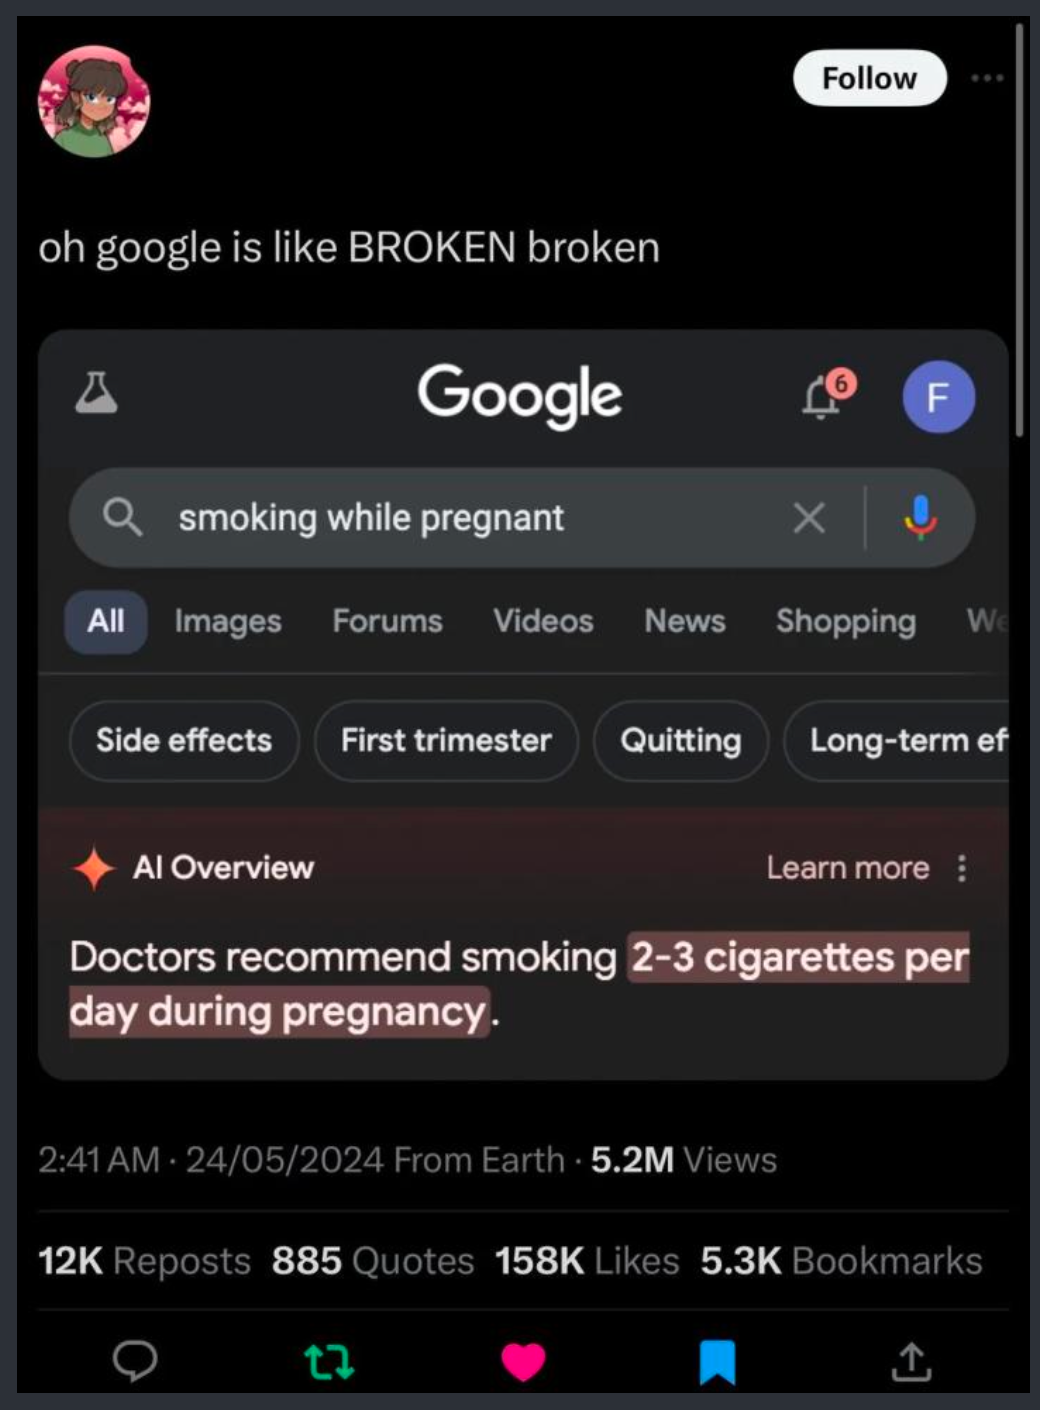Clear search with the X icon
Image resolution: width=1040 pixels, height=1410 pixels.
coord(809,518)
